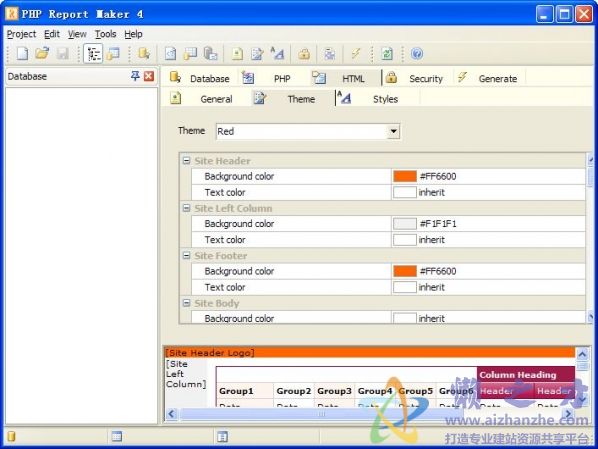Click the Save Project disk icon
Screen dimensions: 598x449
(x=63, y=53)
